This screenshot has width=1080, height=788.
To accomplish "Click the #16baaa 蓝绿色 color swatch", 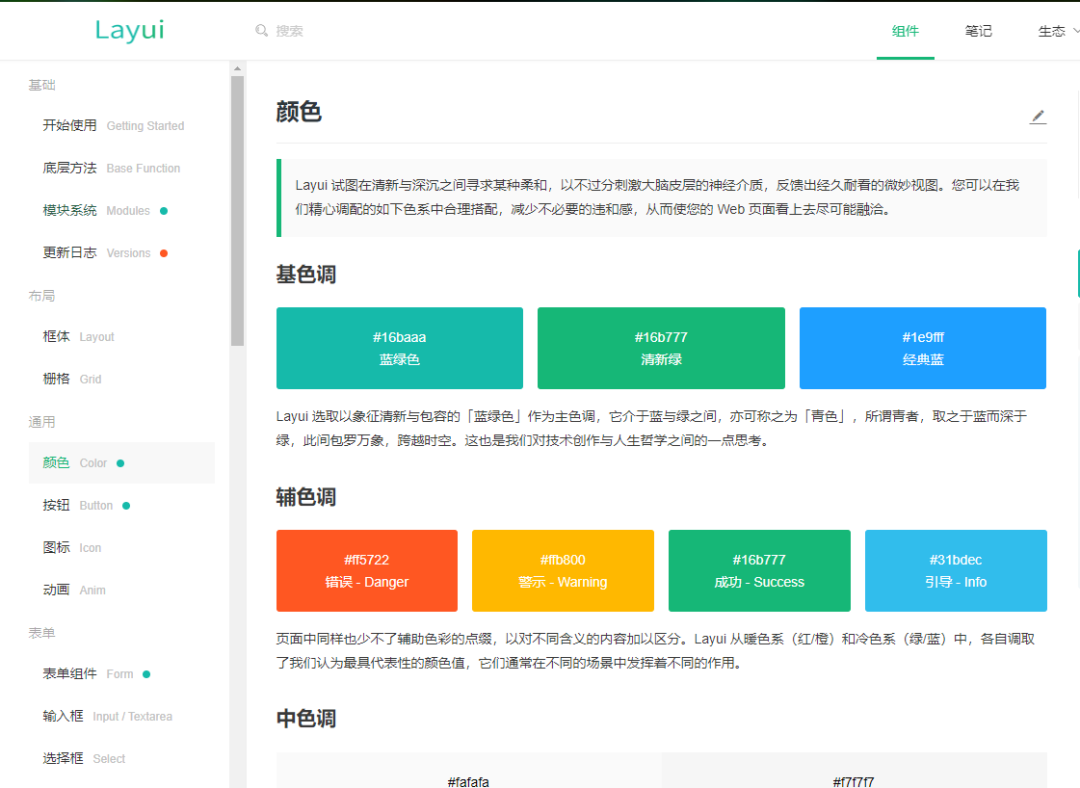I will (399, 348).
